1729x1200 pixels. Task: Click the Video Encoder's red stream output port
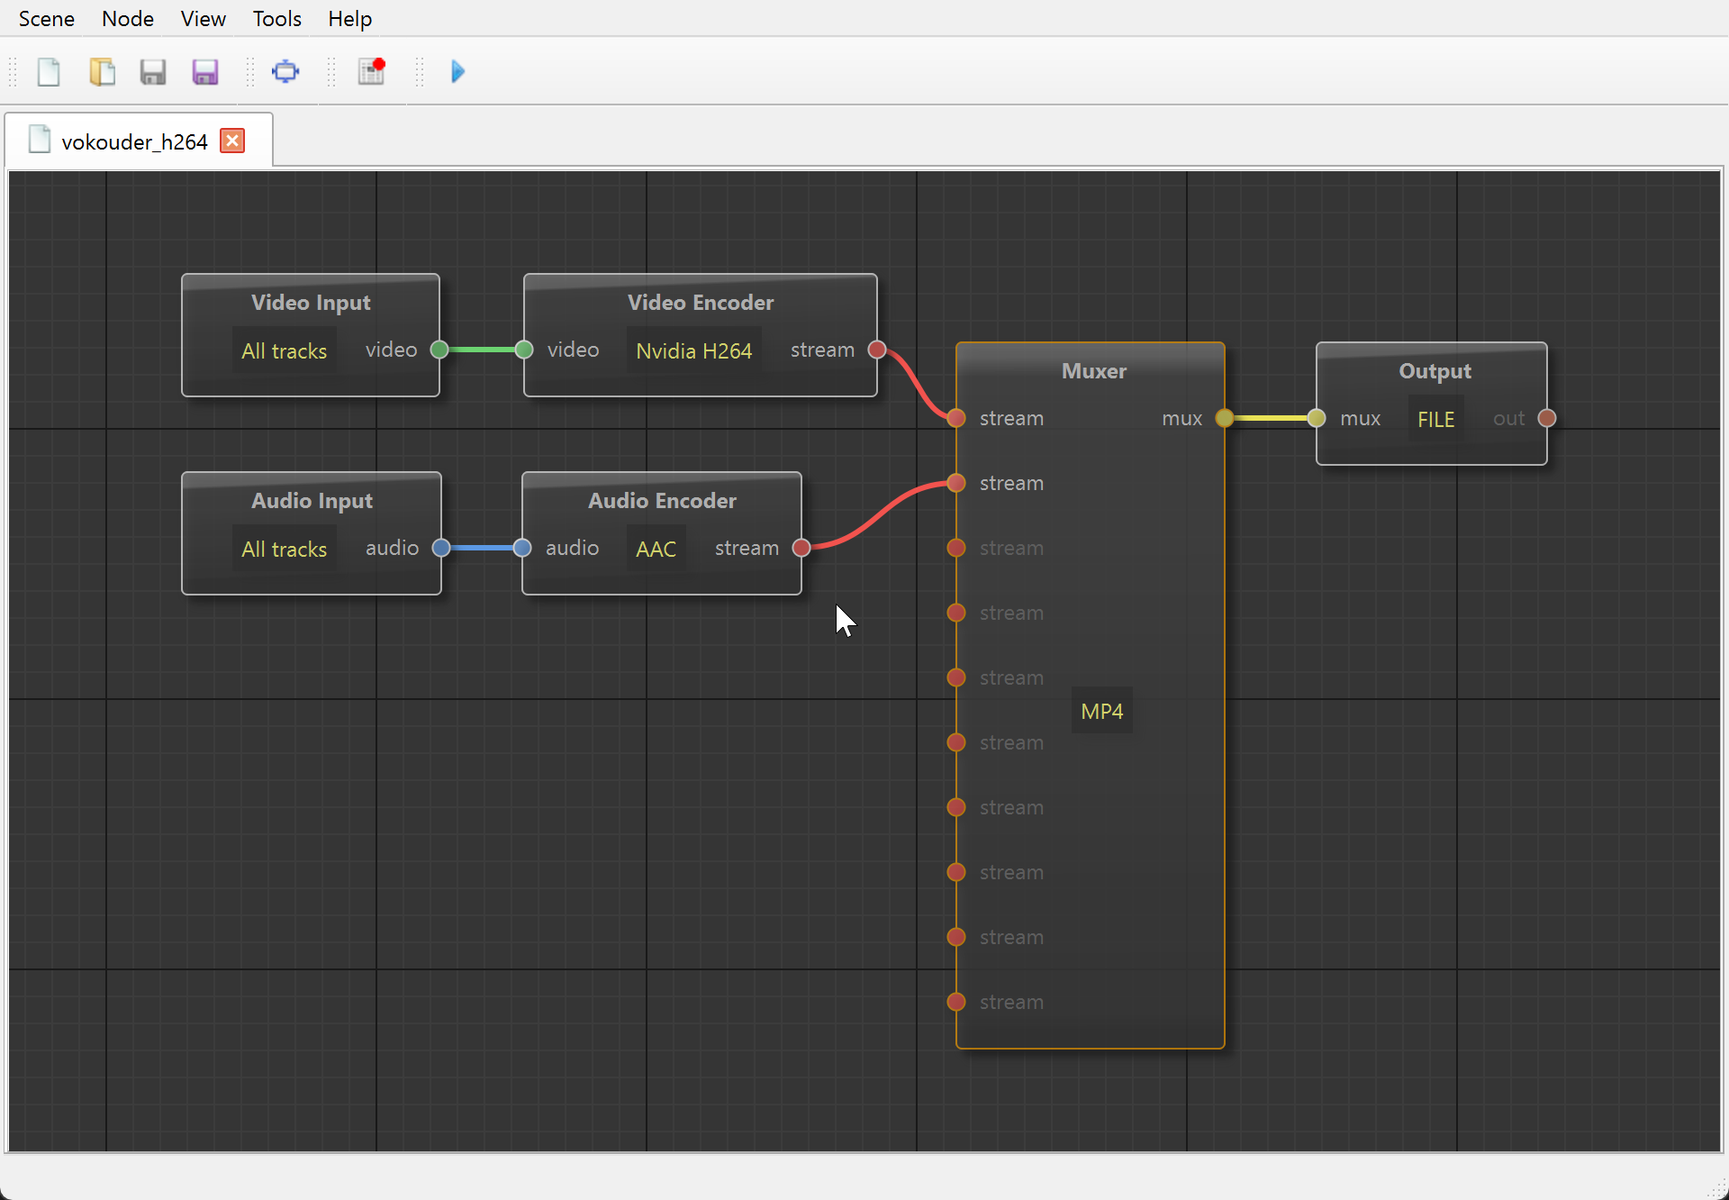tap(877, 350)
